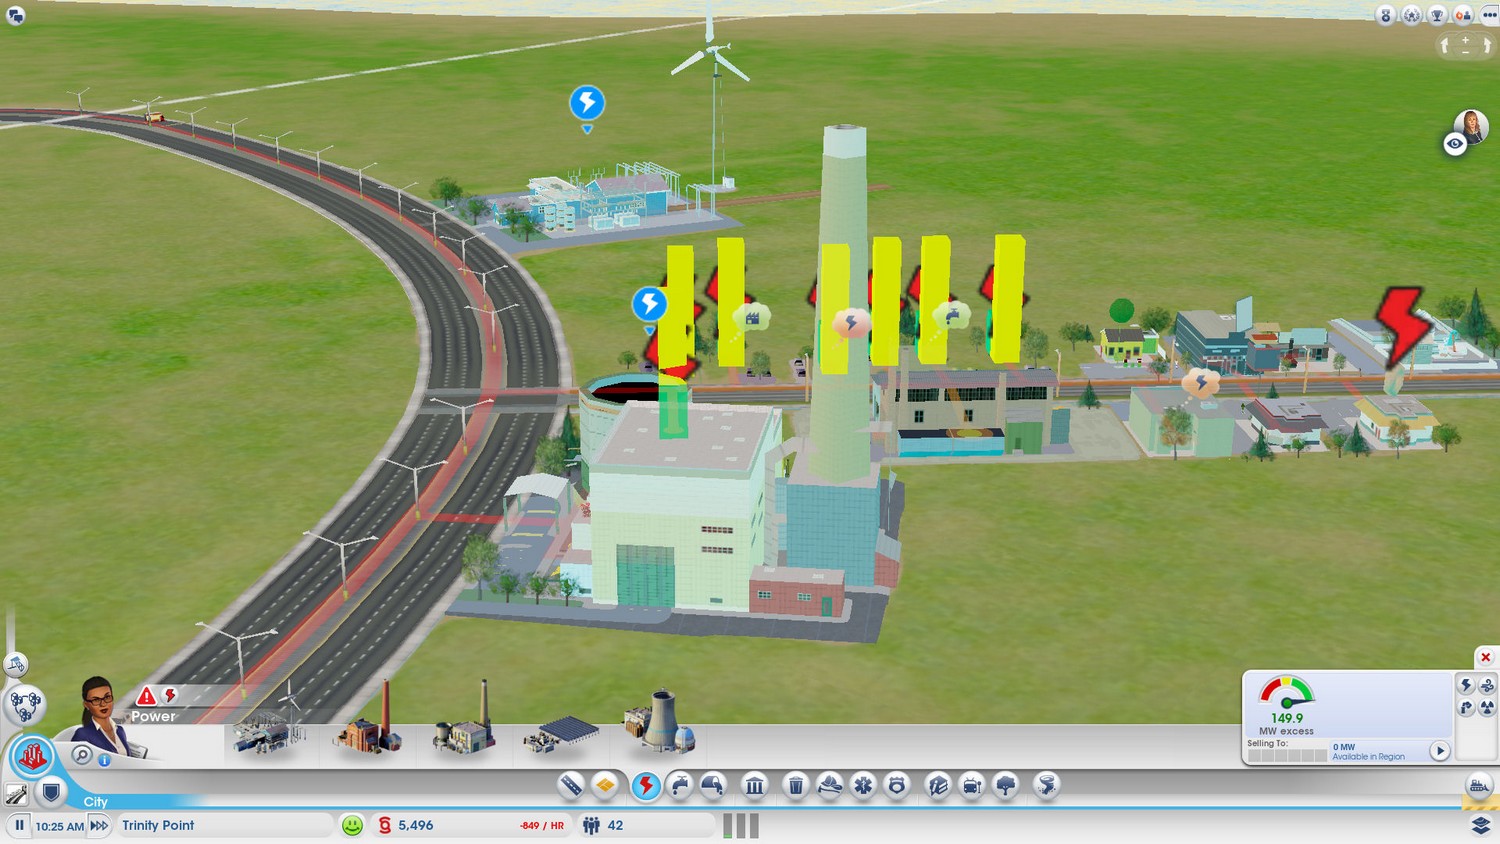The height and width of the screenshot is (844, 1500).
Task: Click the blue power marker near coal plant
Action: click(649, 304)
